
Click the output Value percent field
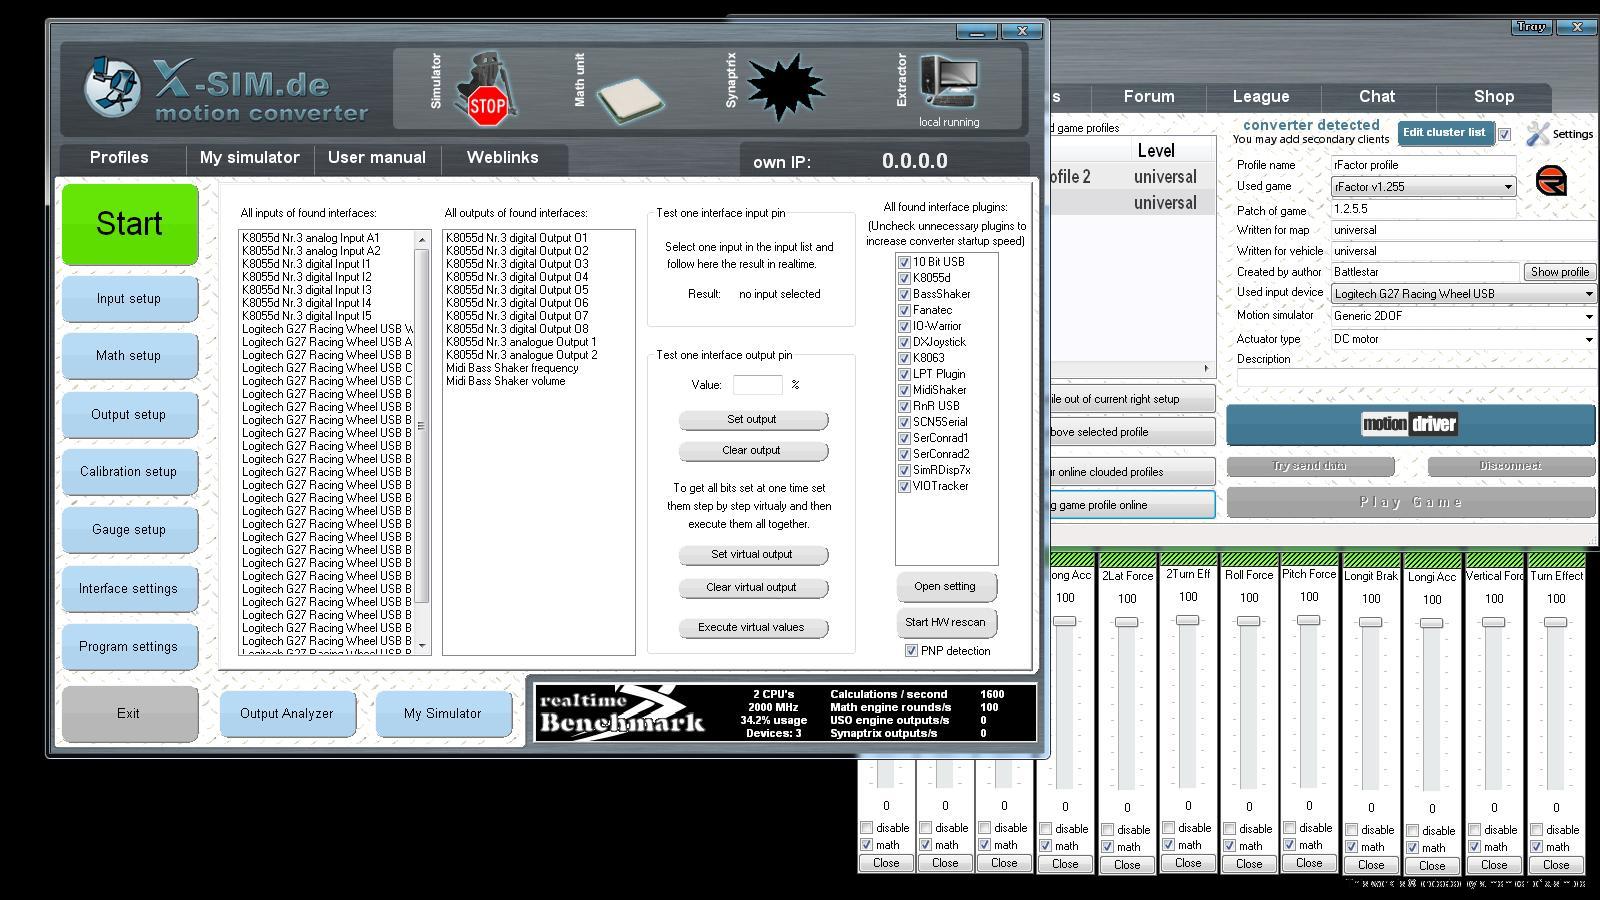point(757,385)
